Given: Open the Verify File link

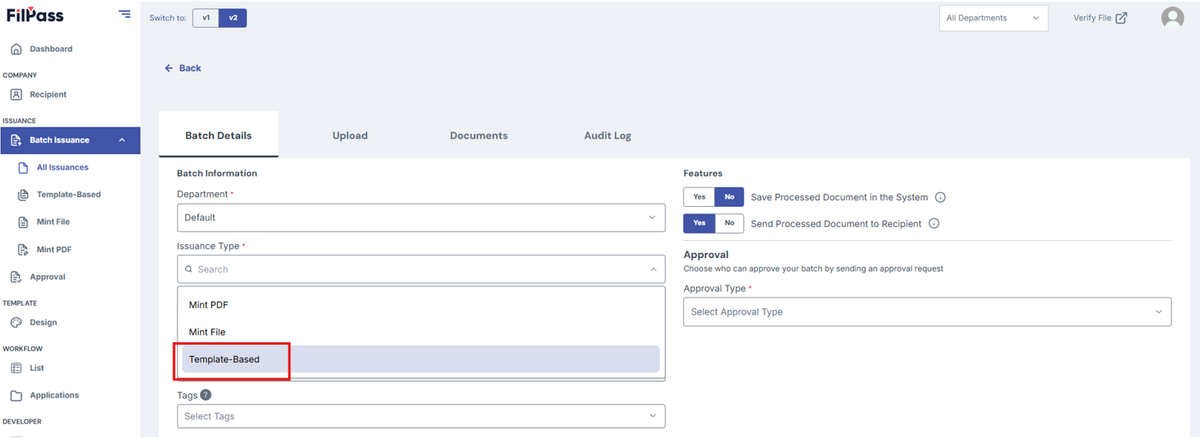Looking at the screenshot, I should coord(1100,18).
